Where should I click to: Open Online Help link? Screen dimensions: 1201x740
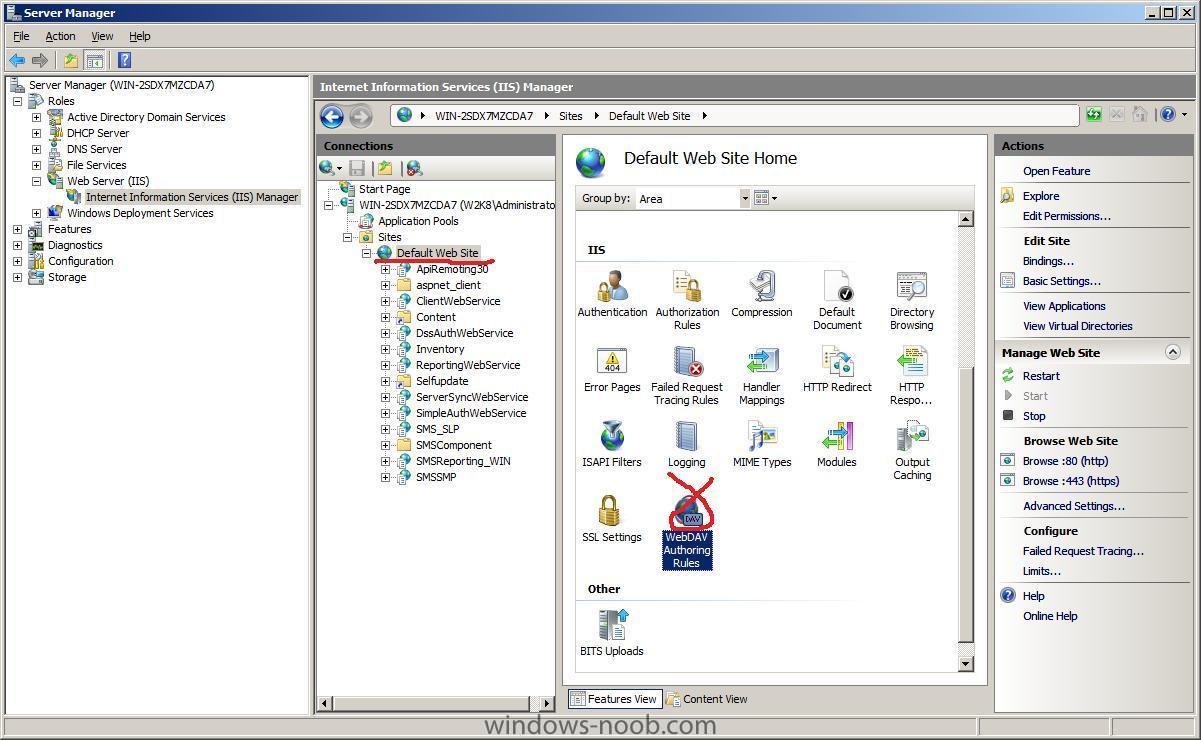[x=1050, y=616]
